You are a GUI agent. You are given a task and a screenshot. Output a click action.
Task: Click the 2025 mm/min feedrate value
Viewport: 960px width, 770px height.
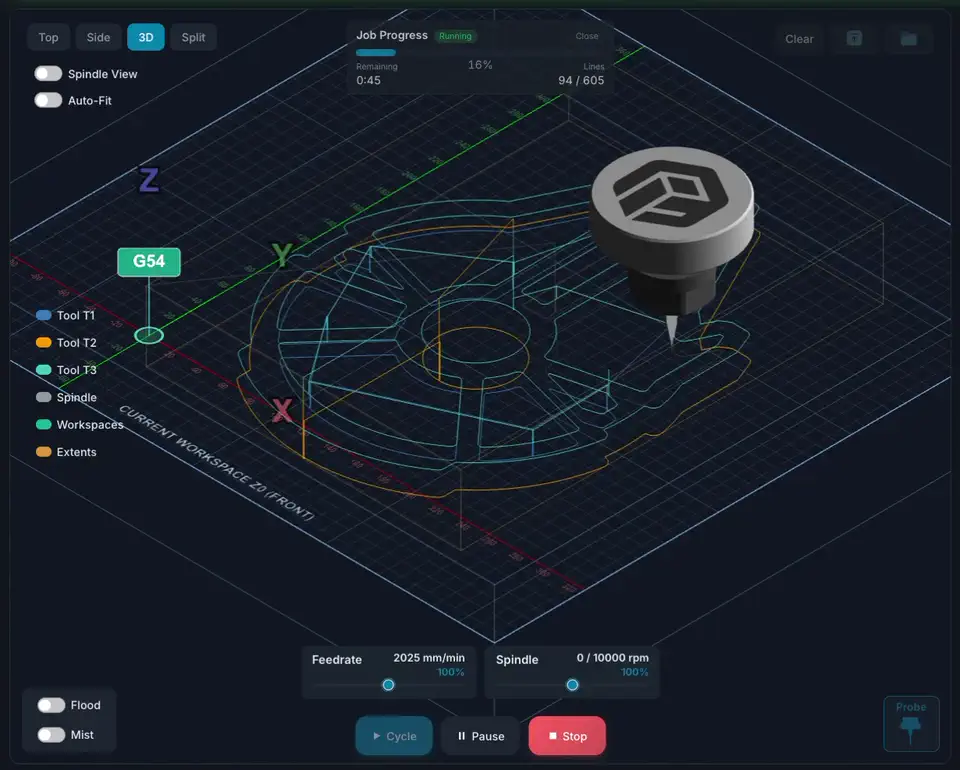[x=429, y=658]
